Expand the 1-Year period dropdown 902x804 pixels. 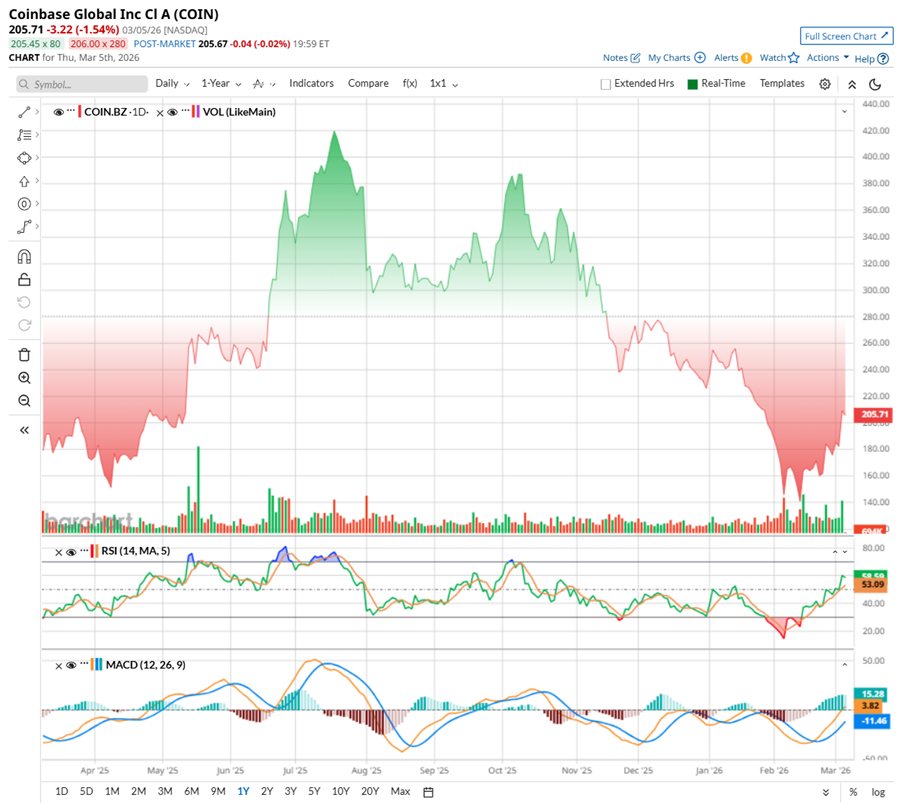[221, 83]
